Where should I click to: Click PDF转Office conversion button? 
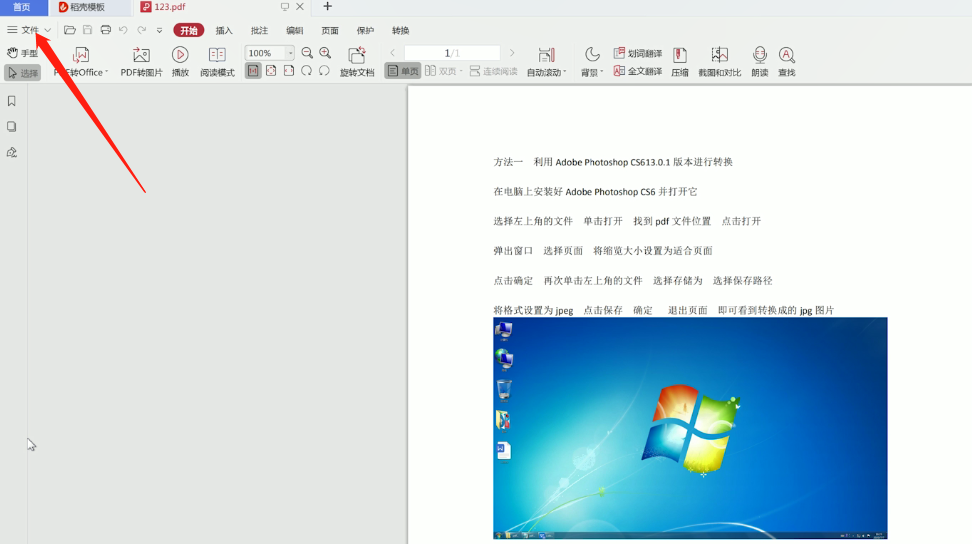pos(81,62)
